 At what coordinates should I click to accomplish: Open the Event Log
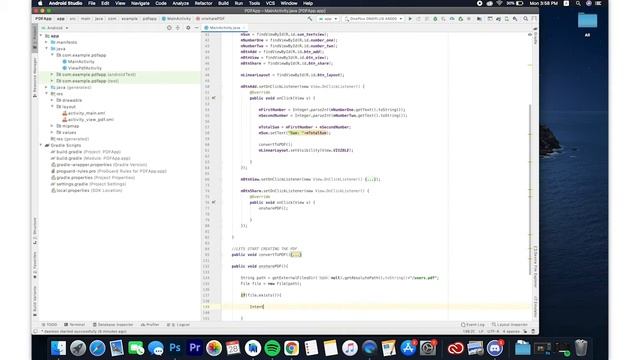(473, 324)
